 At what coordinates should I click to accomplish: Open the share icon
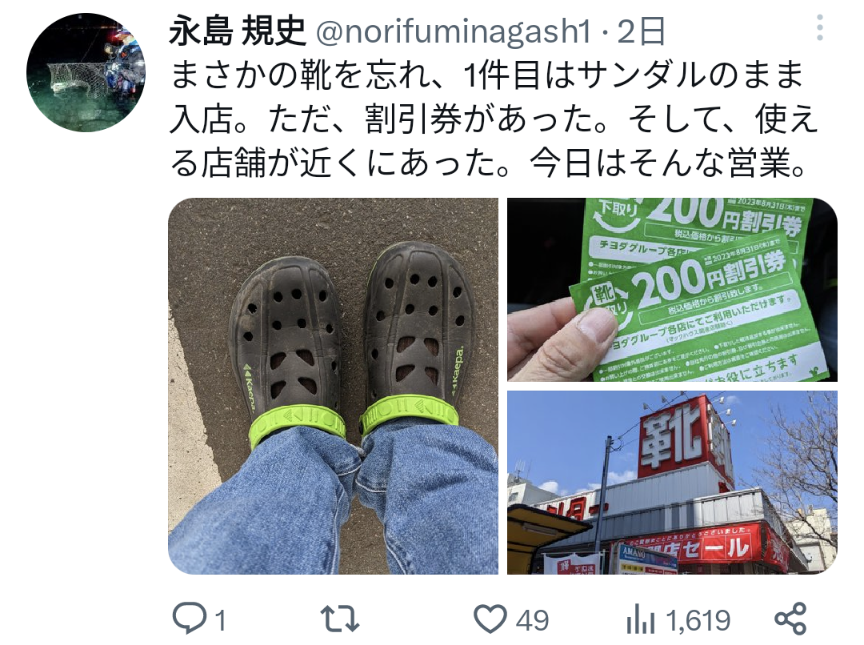(x=790, y=619)
